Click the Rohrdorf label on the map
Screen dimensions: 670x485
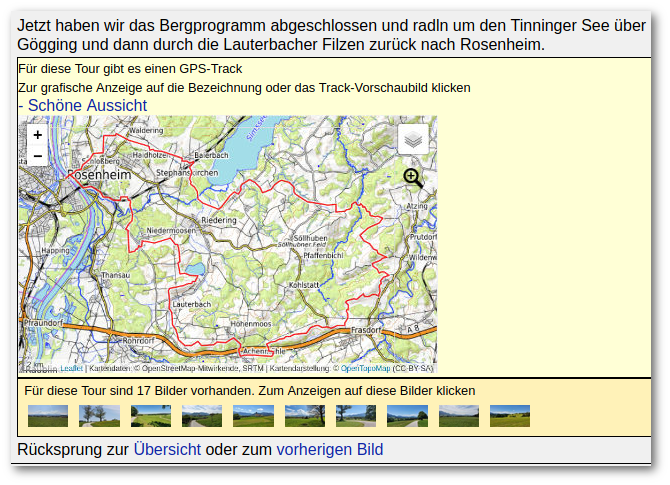[138, 341]
